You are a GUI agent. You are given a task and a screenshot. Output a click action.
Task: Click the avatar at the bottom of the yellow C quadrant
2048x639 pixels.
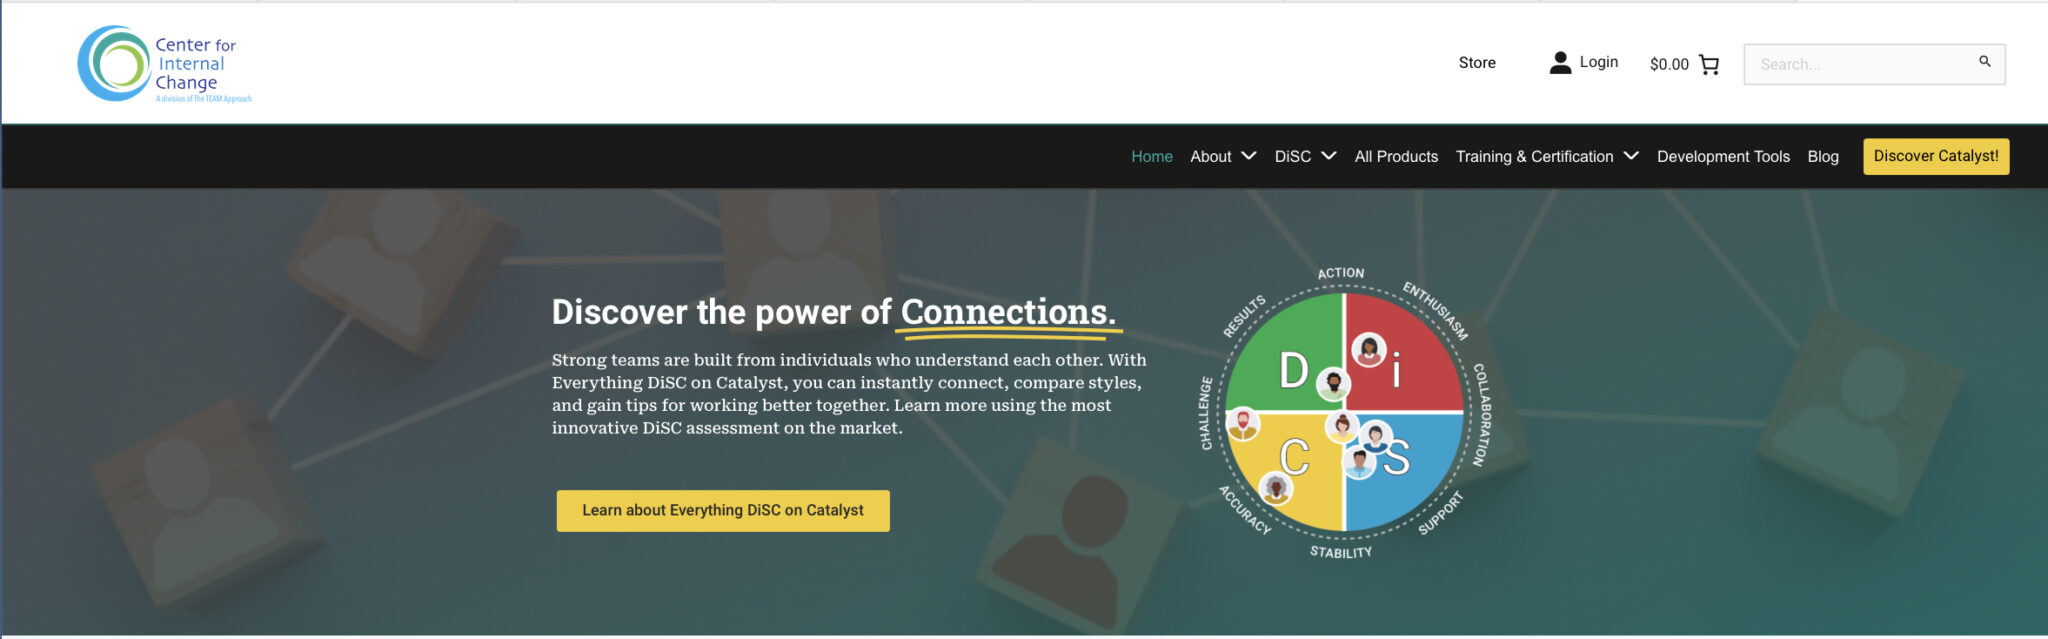[1275, 488]
